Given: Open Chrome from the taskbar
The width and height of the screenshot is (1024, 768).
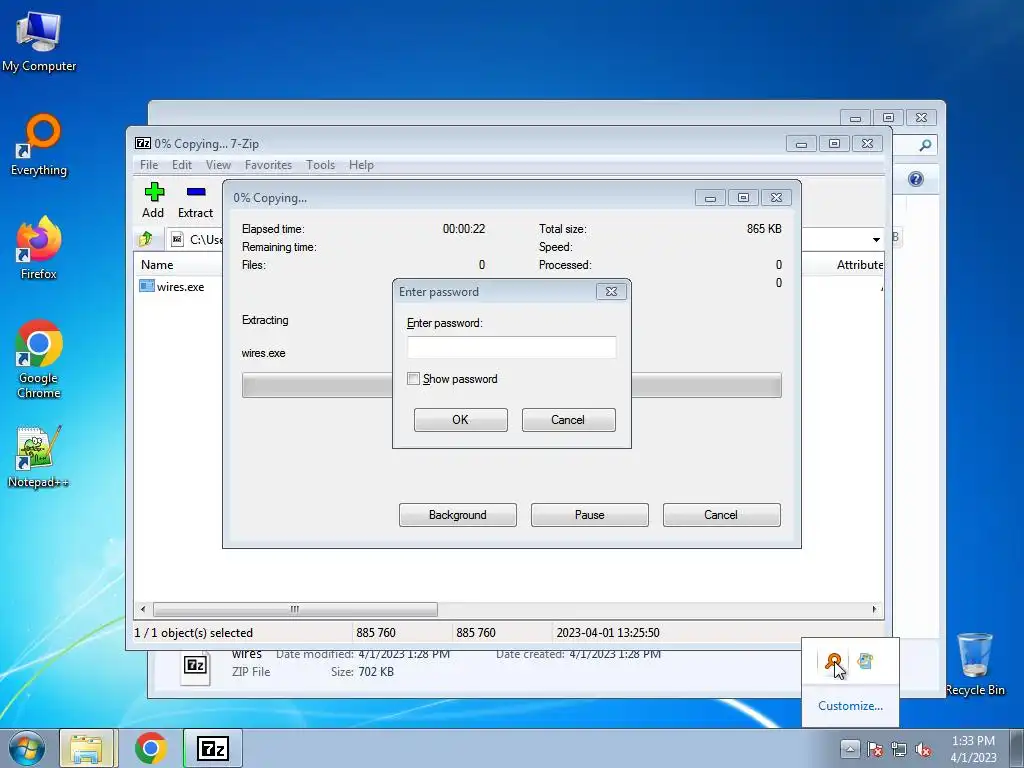Looking at the screenshot, I should point(151,748).
